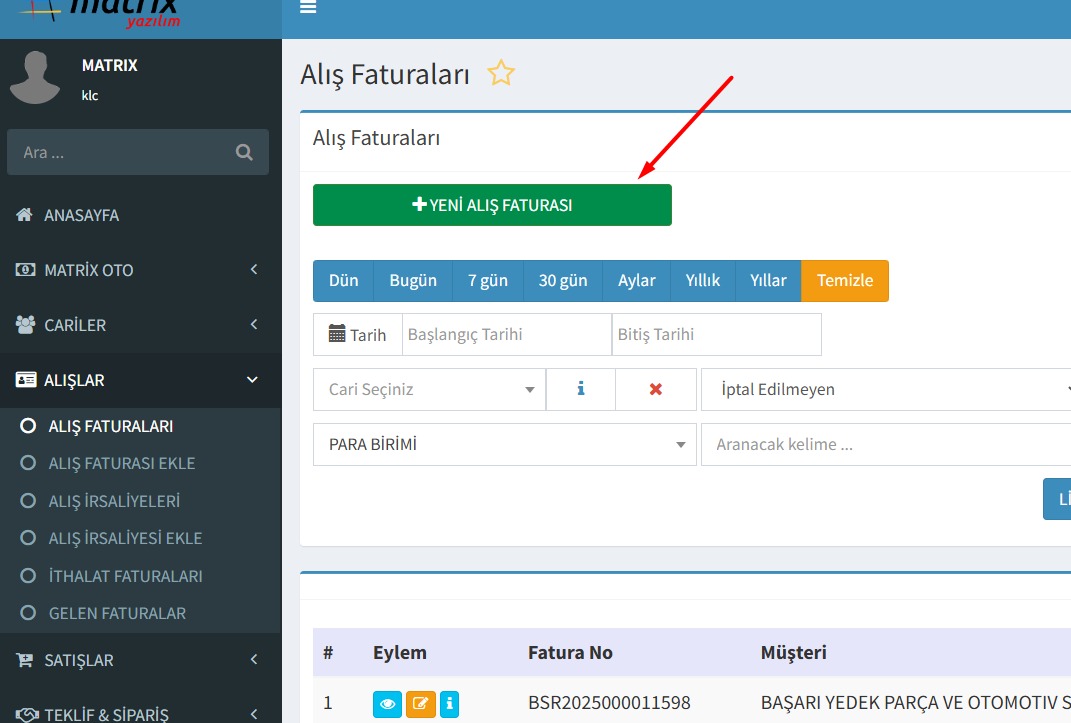Viewport: 1071px width, 723px height.
Task: Open the PARA BİRİMİ dropdown
Action: 504,444
